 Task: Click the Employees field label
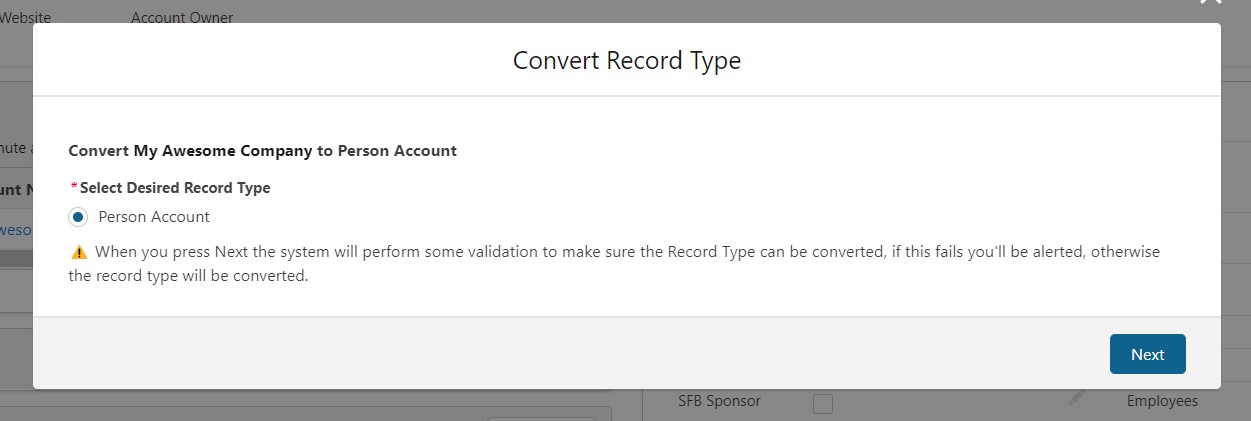coord(1162,401)
